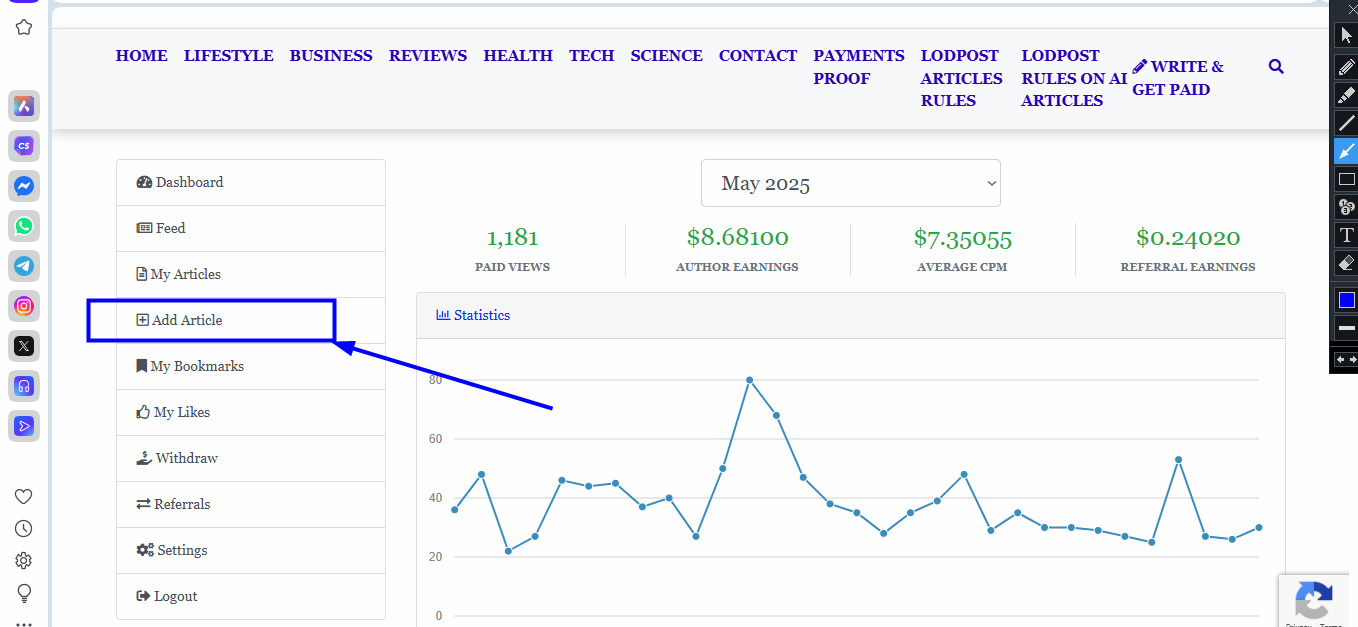Open the May 2025 month dropdown

pos(850,183)
